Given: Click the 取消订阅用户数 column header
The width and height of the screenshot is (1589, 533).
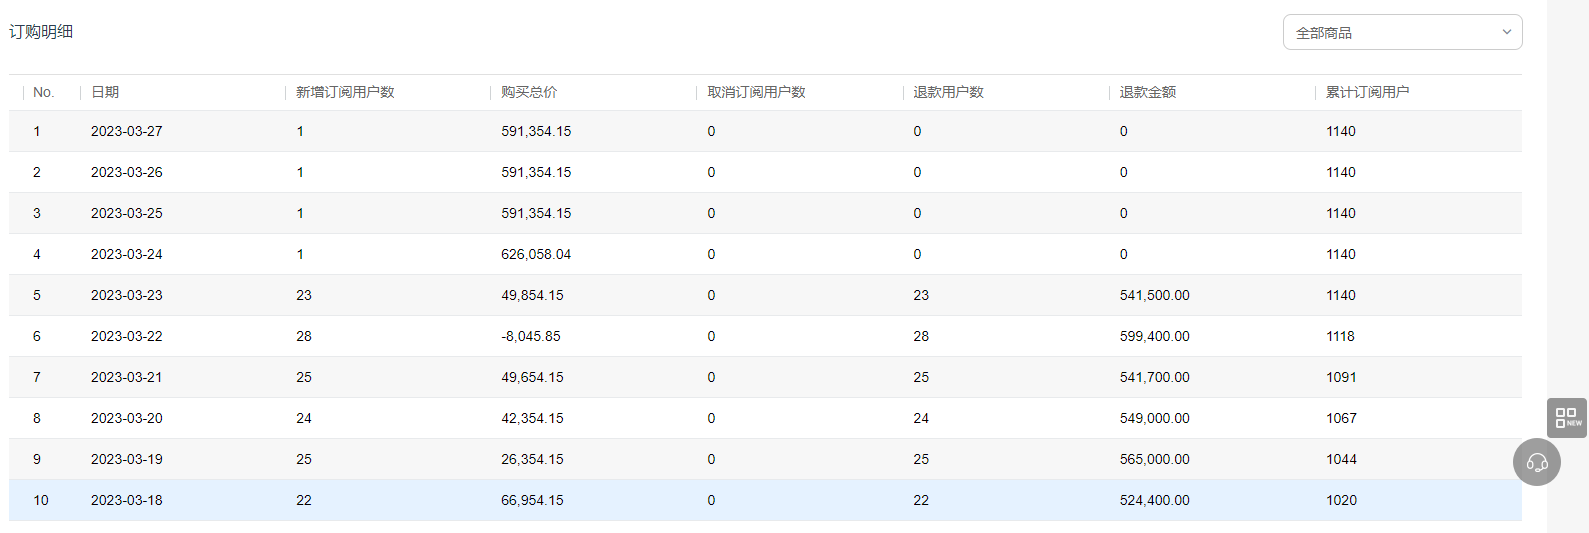Looking at the screenshot, I should point(756,92).
